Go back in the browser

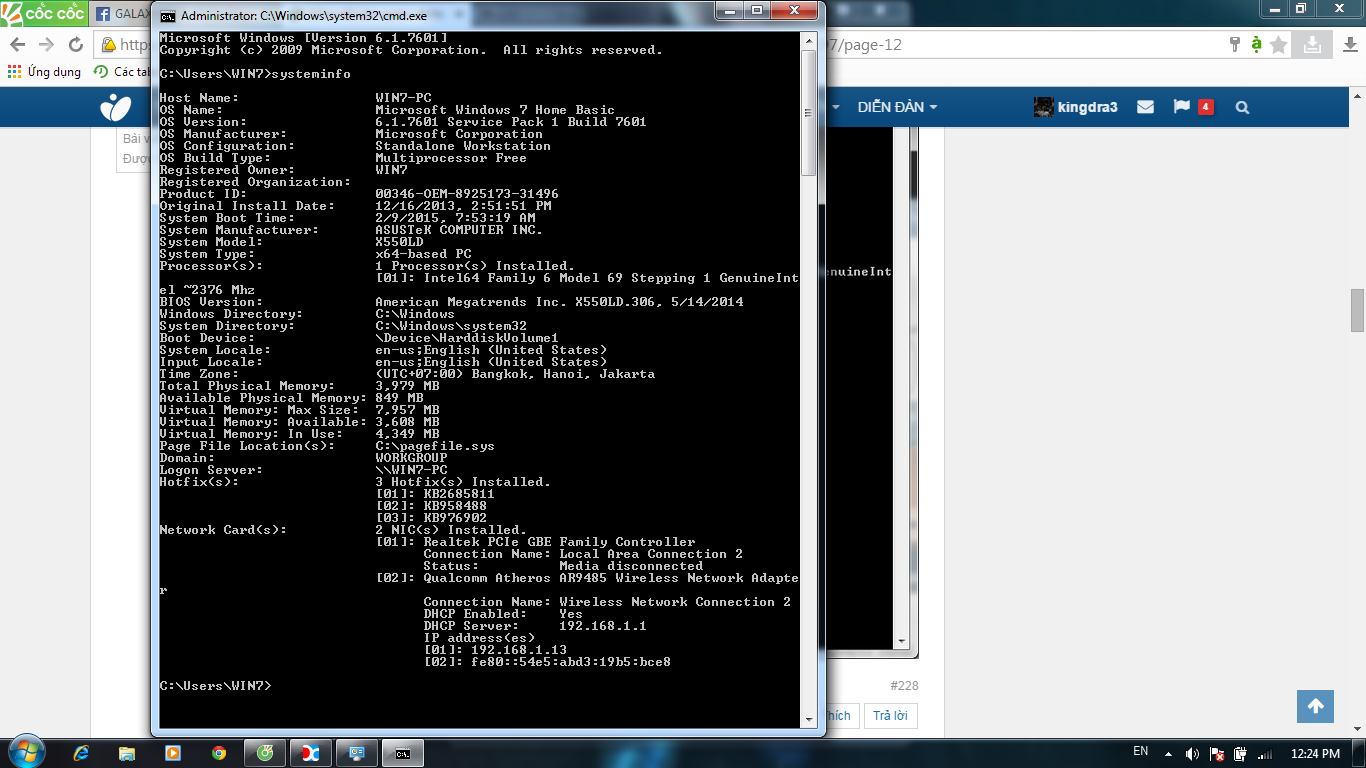[x=18, y=45]
